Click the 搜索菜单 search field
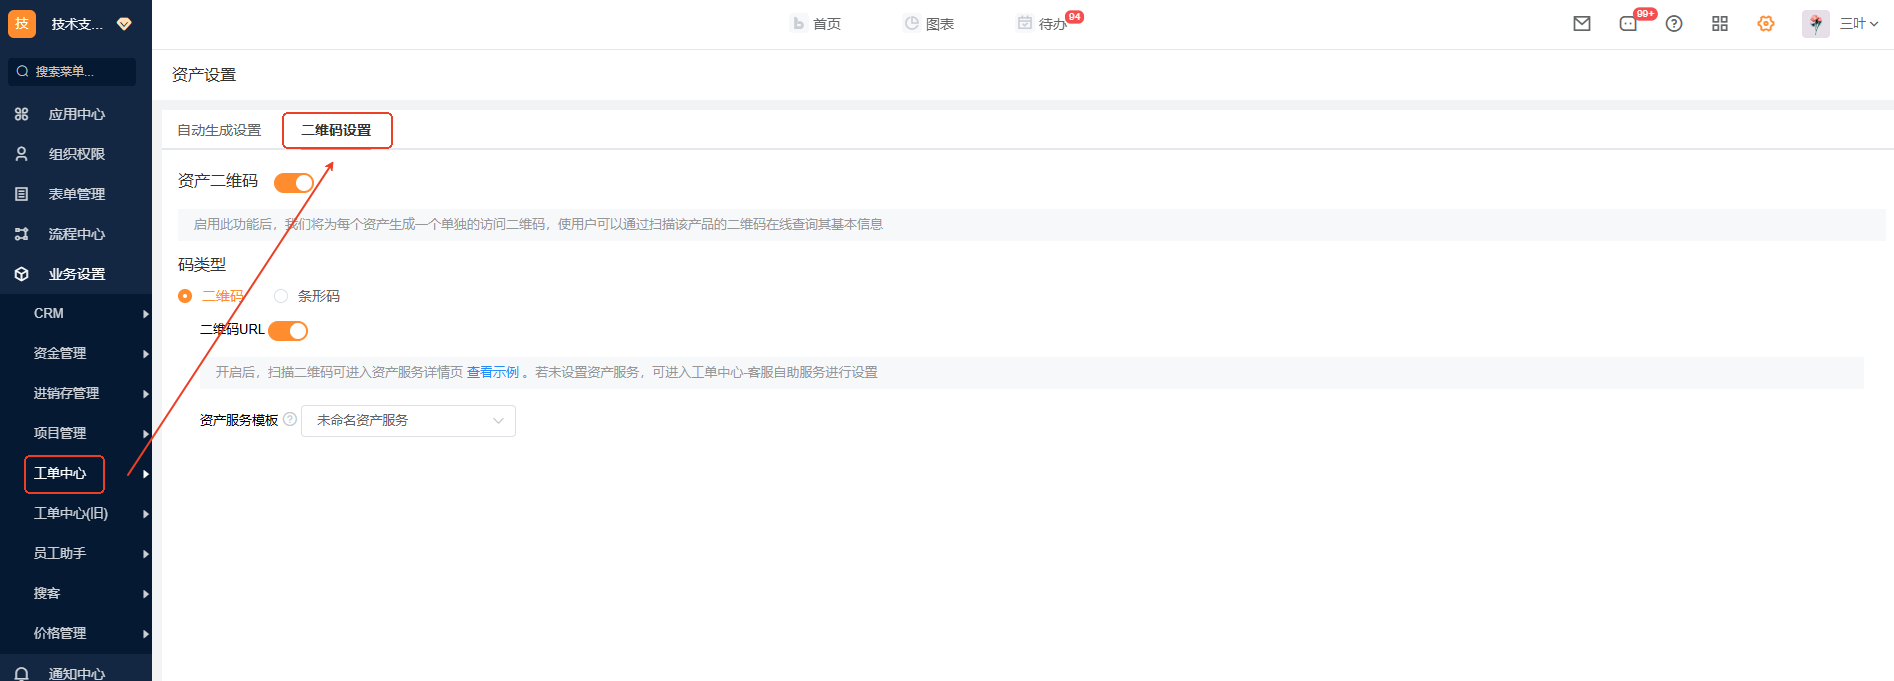The image size is (1894, 681). coord(72,72)
